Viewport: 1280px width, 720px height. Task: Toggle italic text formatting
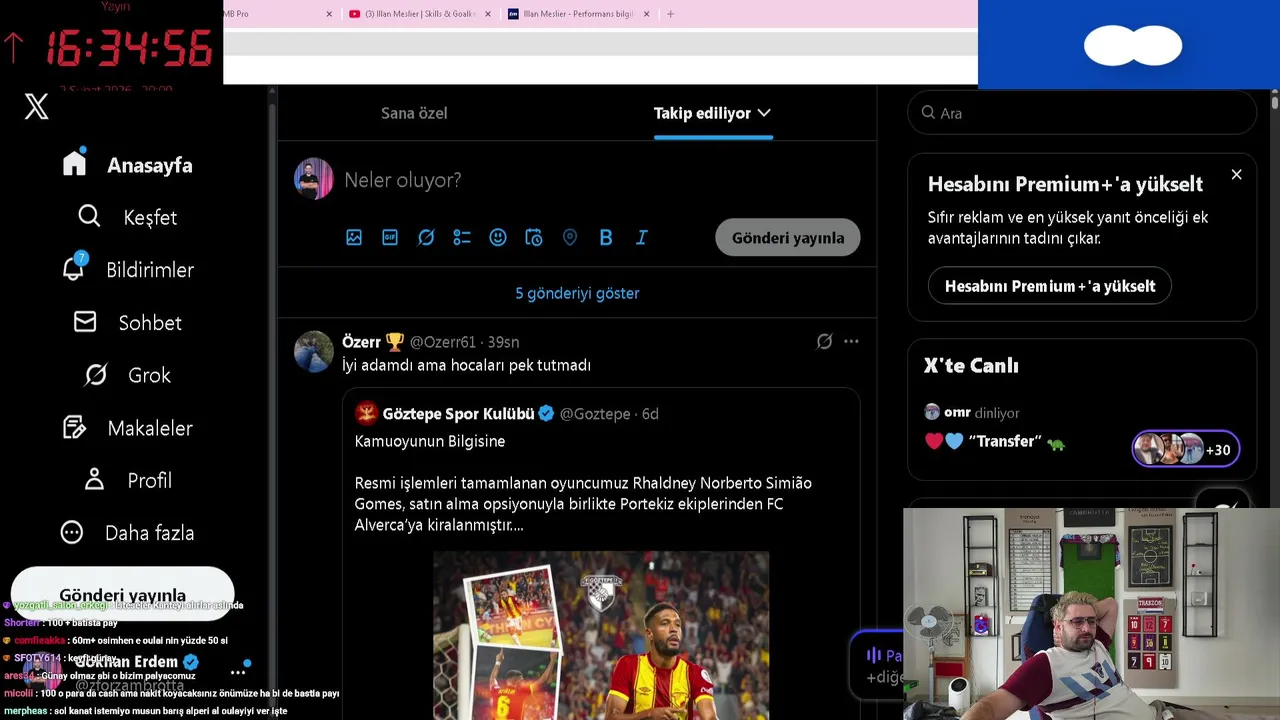point(642,237)
